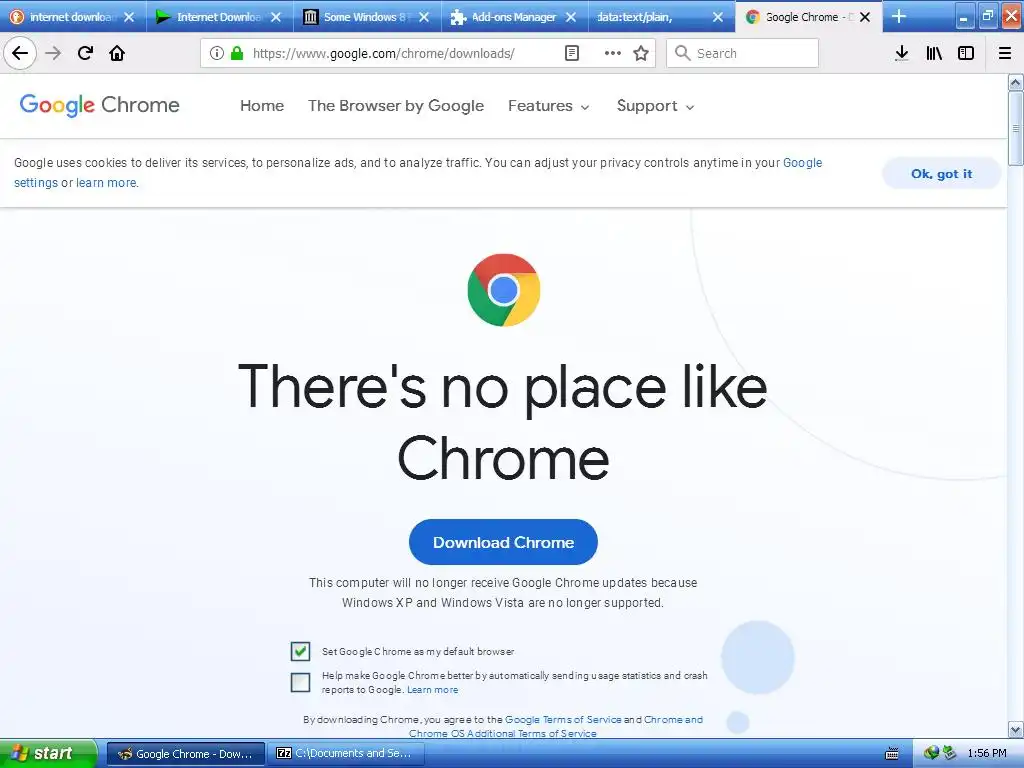
Task: Go back with the back arrow
Action: pyautogui.click(x=20, y=53)
